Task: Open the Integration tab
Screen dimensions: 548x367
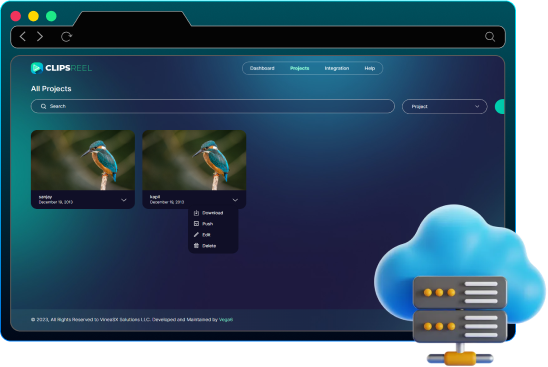Action: 337,68
